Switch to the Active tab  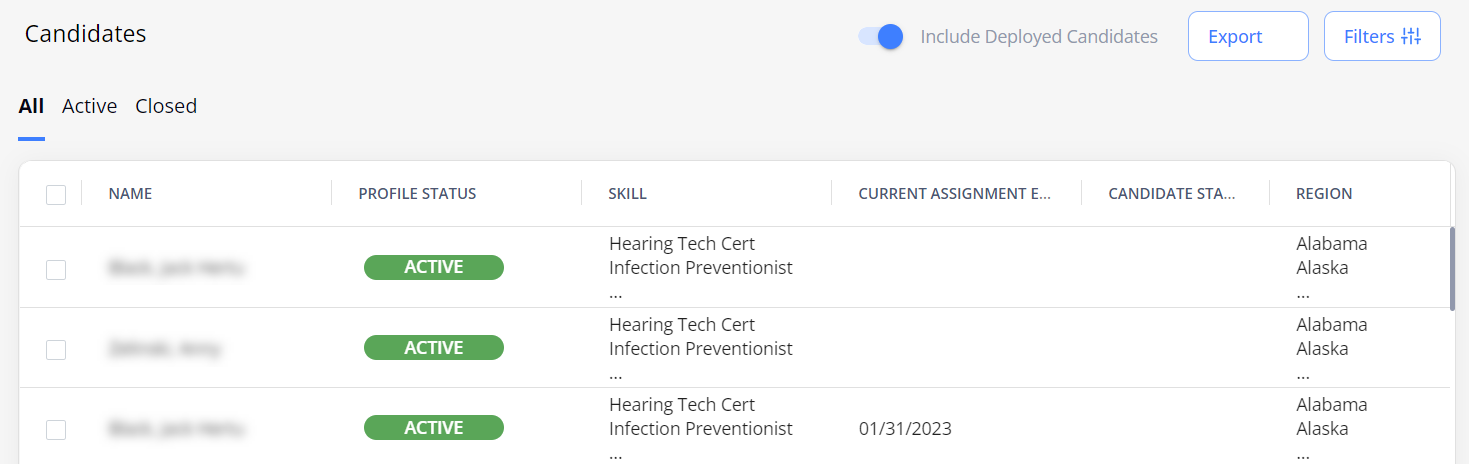coord(90,106)
